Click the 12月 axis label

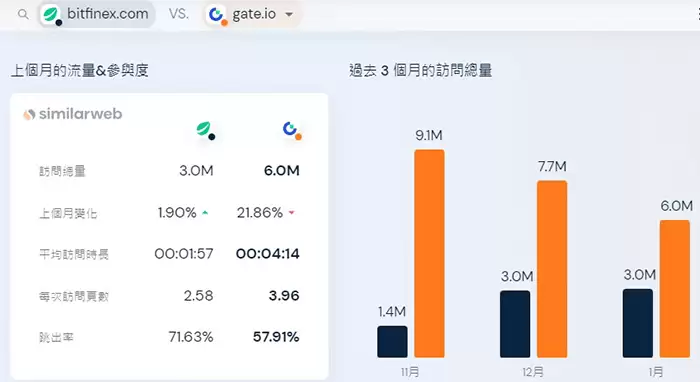coord(533,372)
